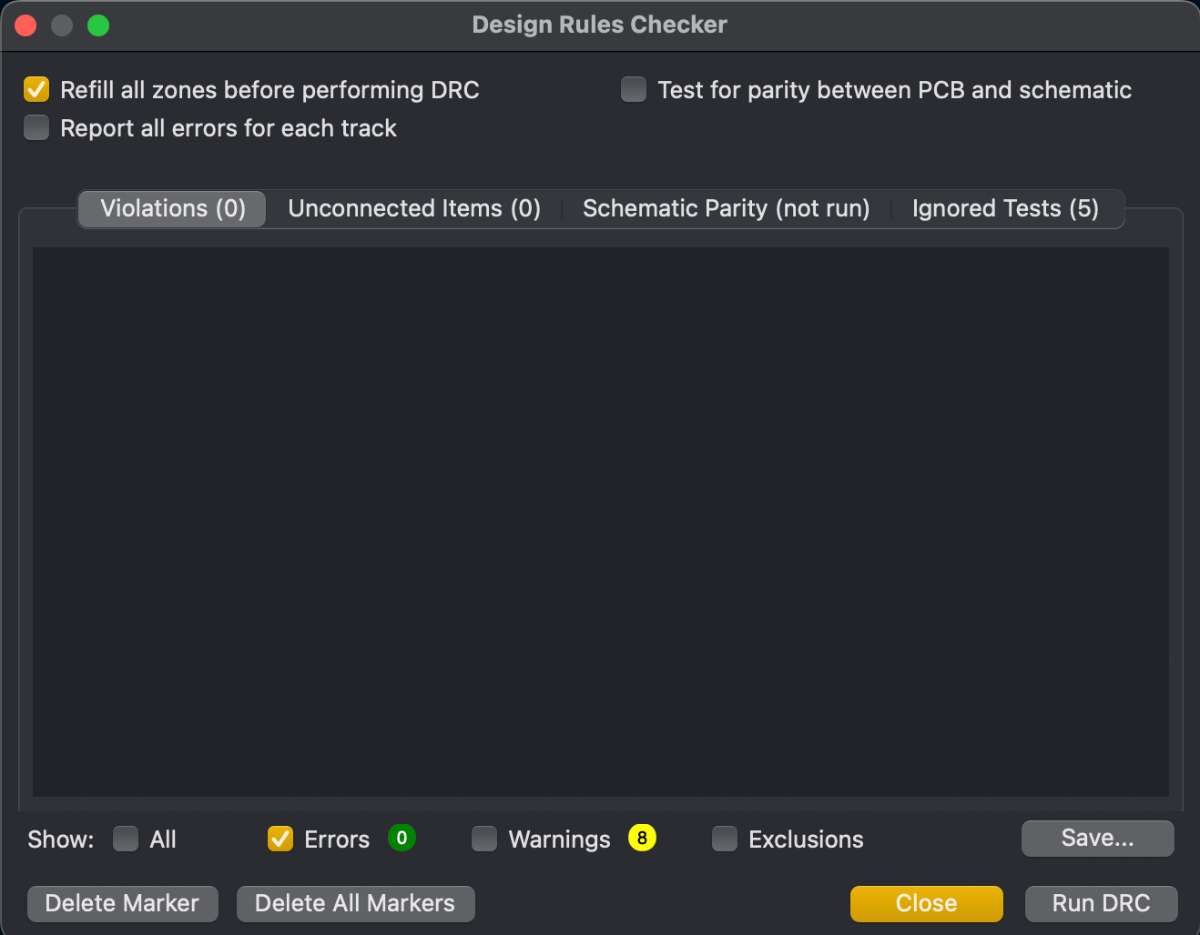This screenshot has width=1200, height=935.
Task: Click the Save... button
Action: click(1097, 838)
